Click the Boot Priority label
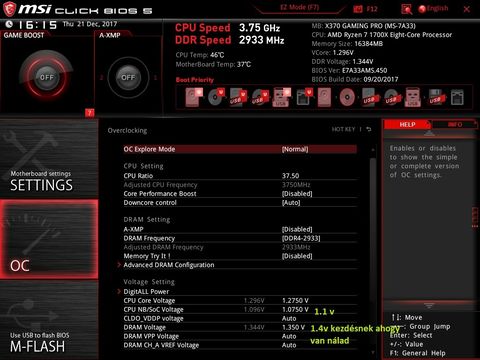The image size is (480, 360). pos(195,80)
